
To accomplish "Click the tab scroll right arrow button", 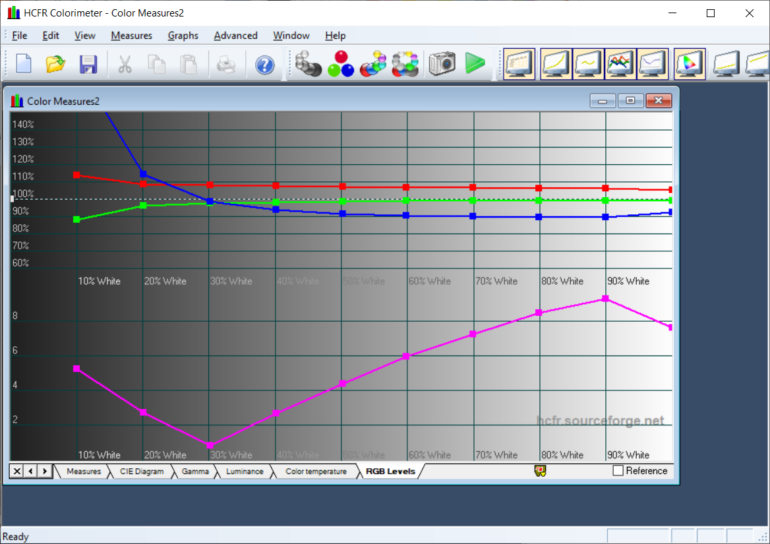I will pyautogui.click(x=44, y=471).
